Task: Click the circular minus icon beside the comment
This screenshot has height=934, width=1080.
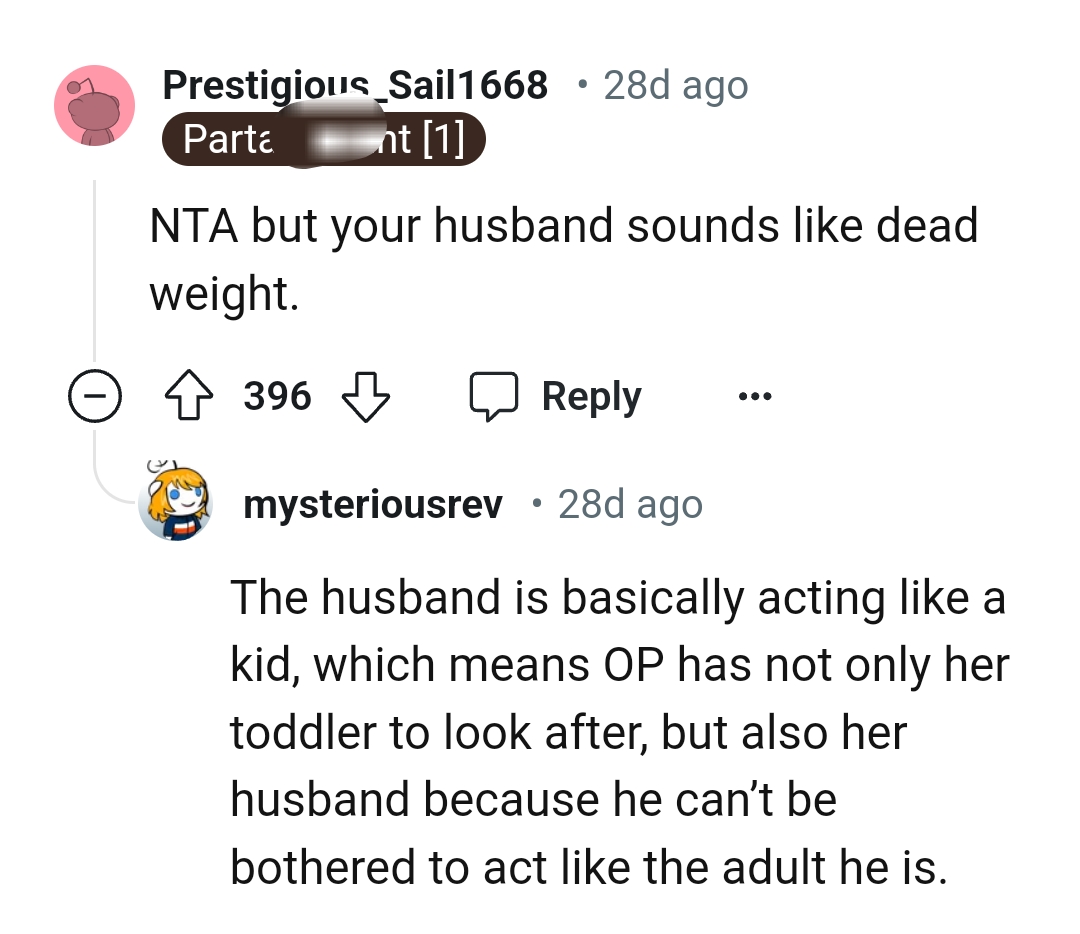Action: click(x=95, y=396)
